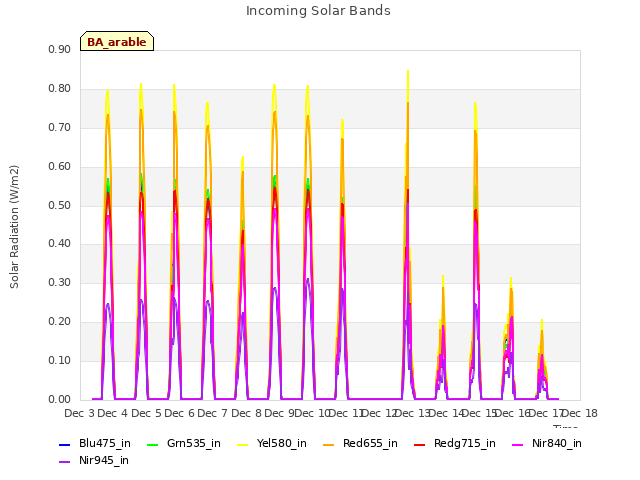
Task: Click the red Redg715_in legend swatch
Action: pyautogui.click(x=419, y=444)
